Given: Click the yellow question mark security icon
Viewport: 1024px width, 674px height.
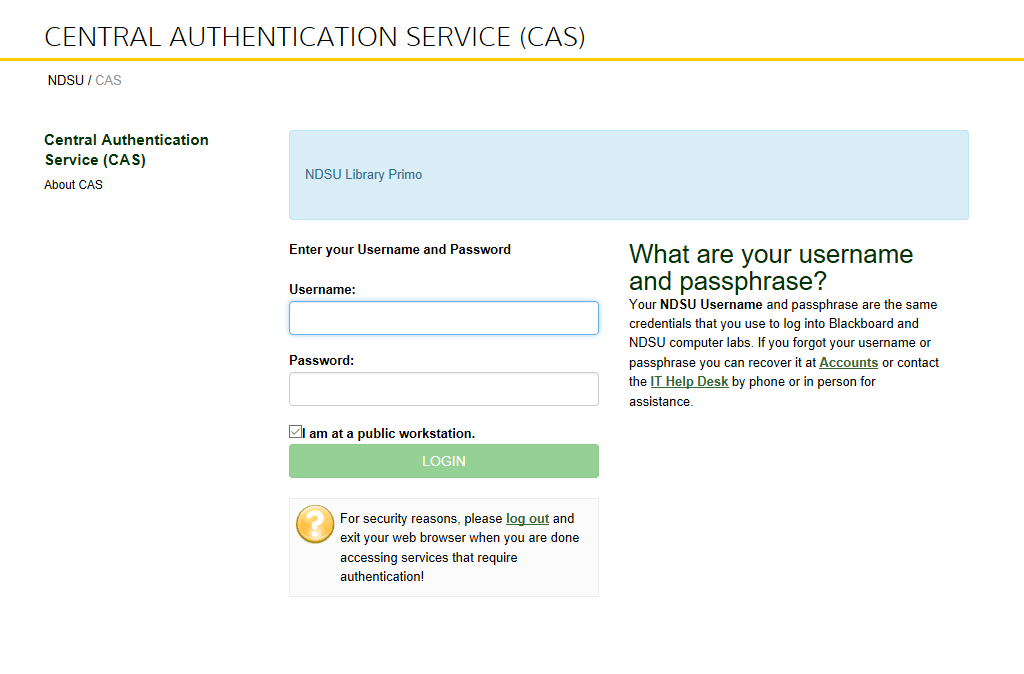Looking at the screenshot, I should (315, 524).
